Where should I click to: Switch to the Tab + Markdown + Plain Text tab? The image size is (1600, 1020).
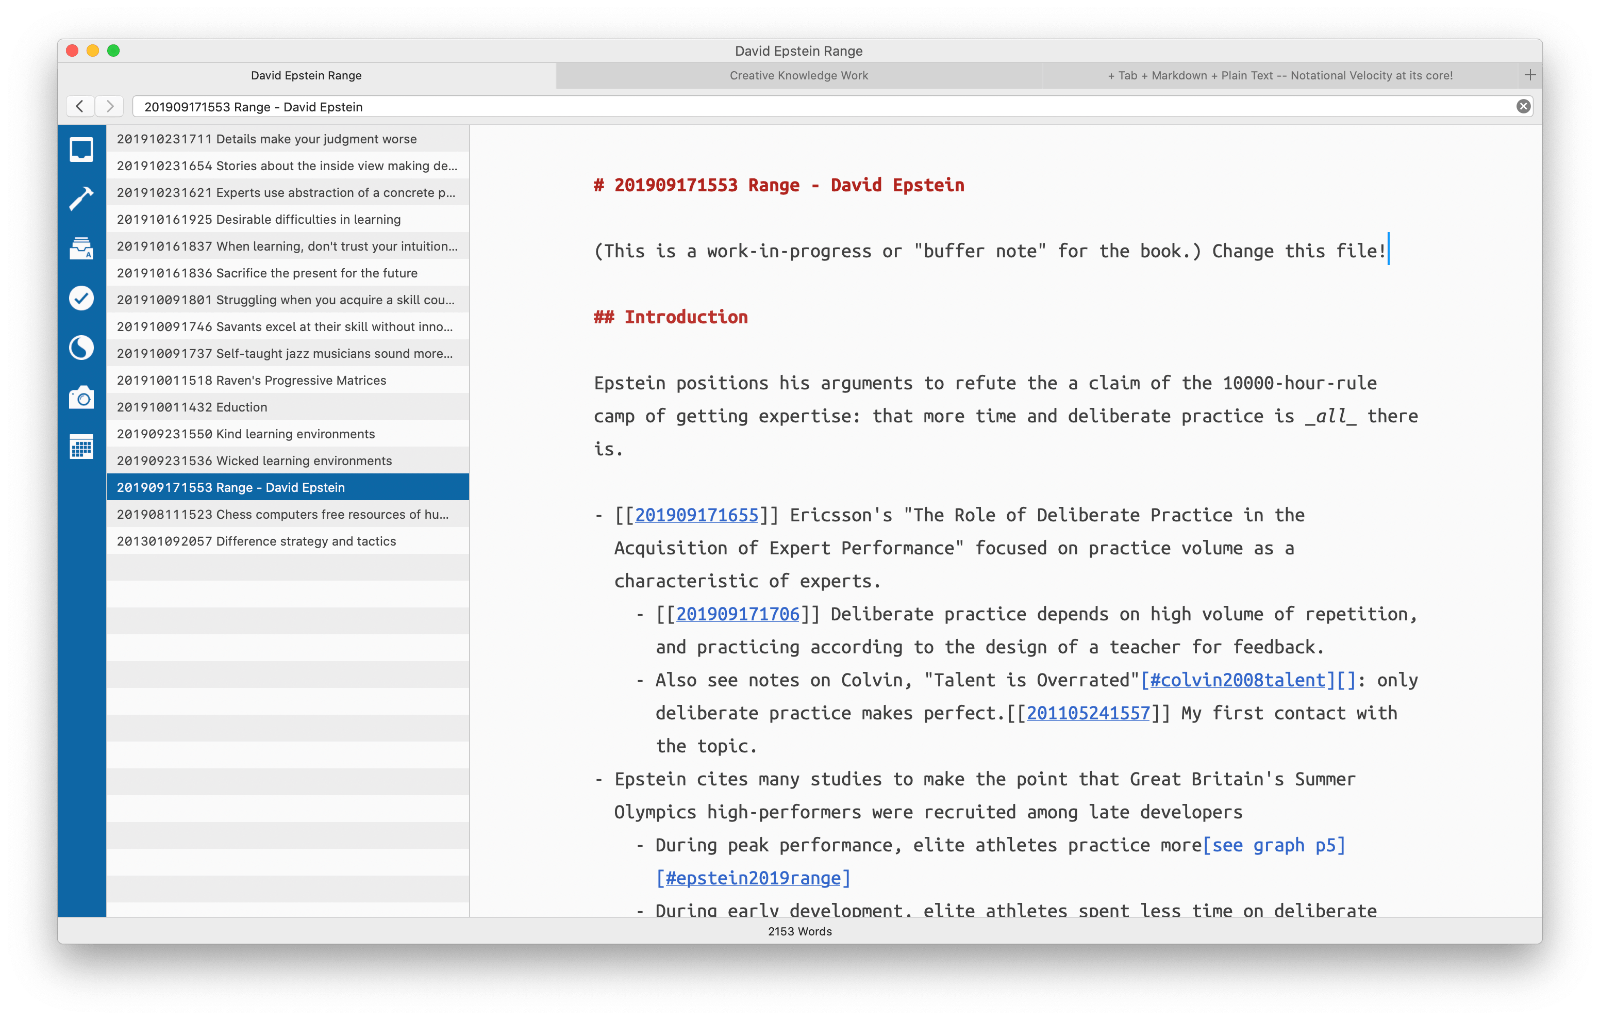click(1280, 75)
